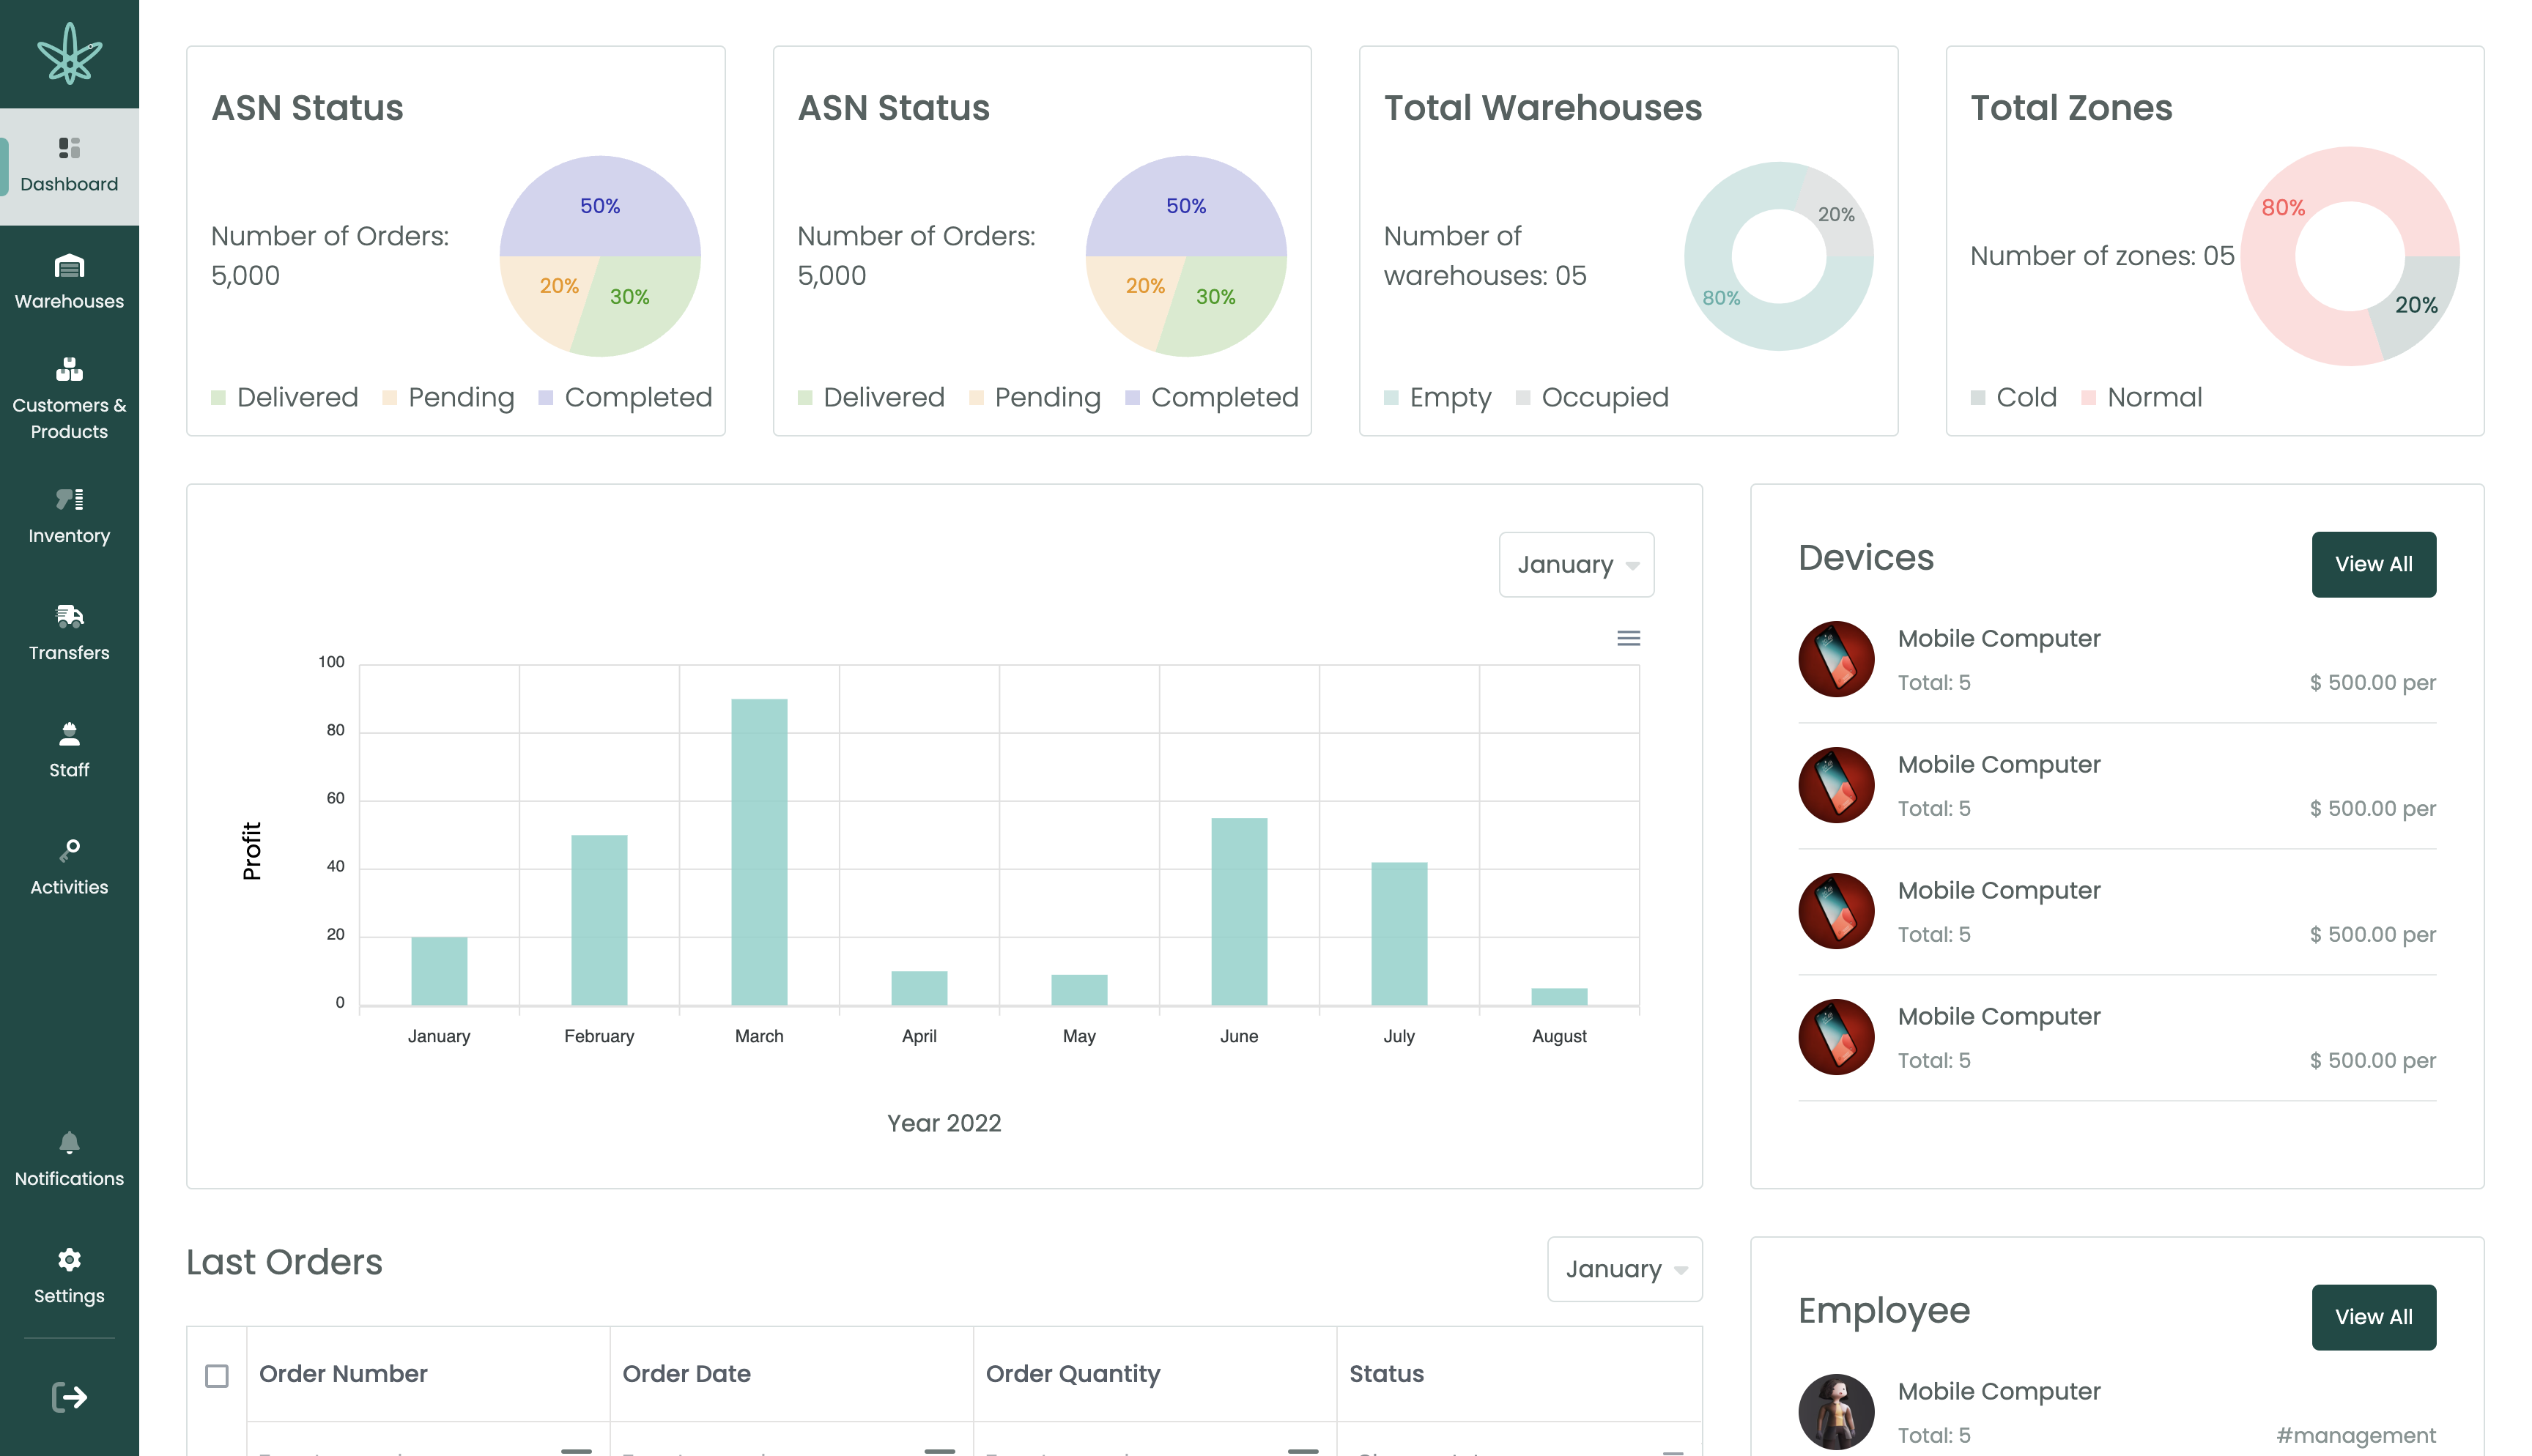Screen dimensions: 2532x1456
Task: Open the chart hamburger menu icon
Action: point(1628,638)
